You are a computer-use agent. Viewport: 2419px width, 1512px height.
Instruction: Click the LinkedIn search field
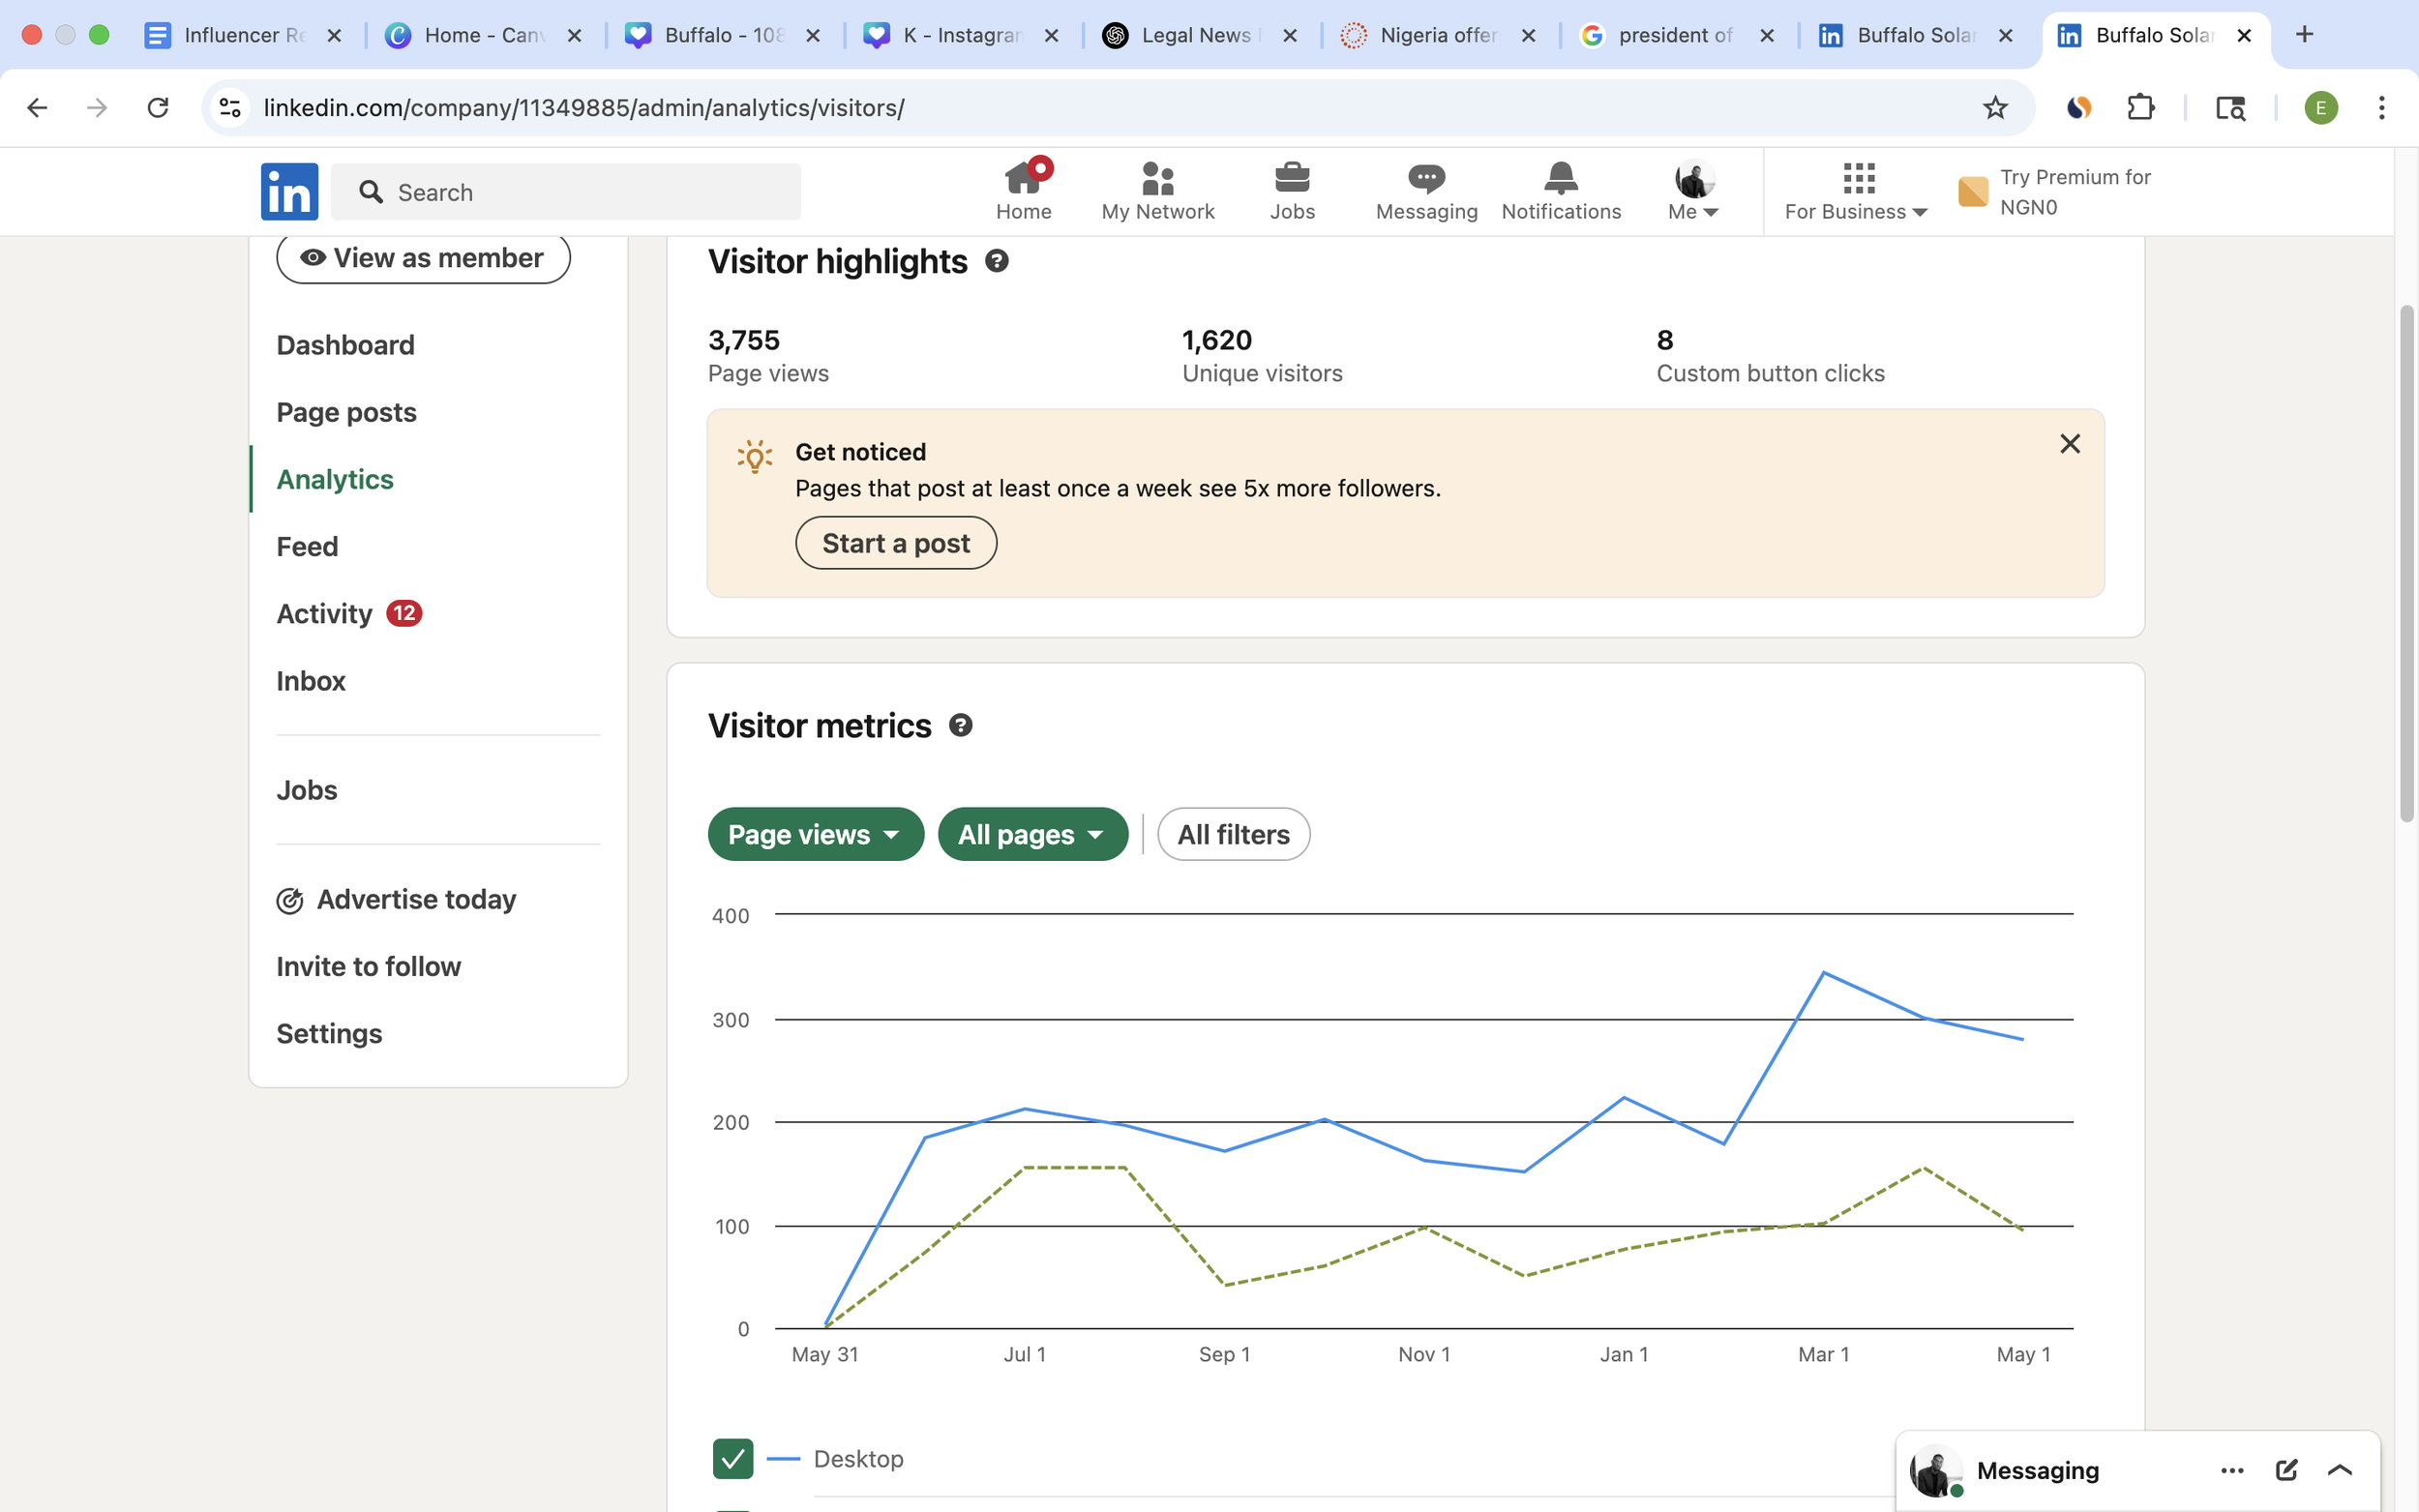coord(580,192)
